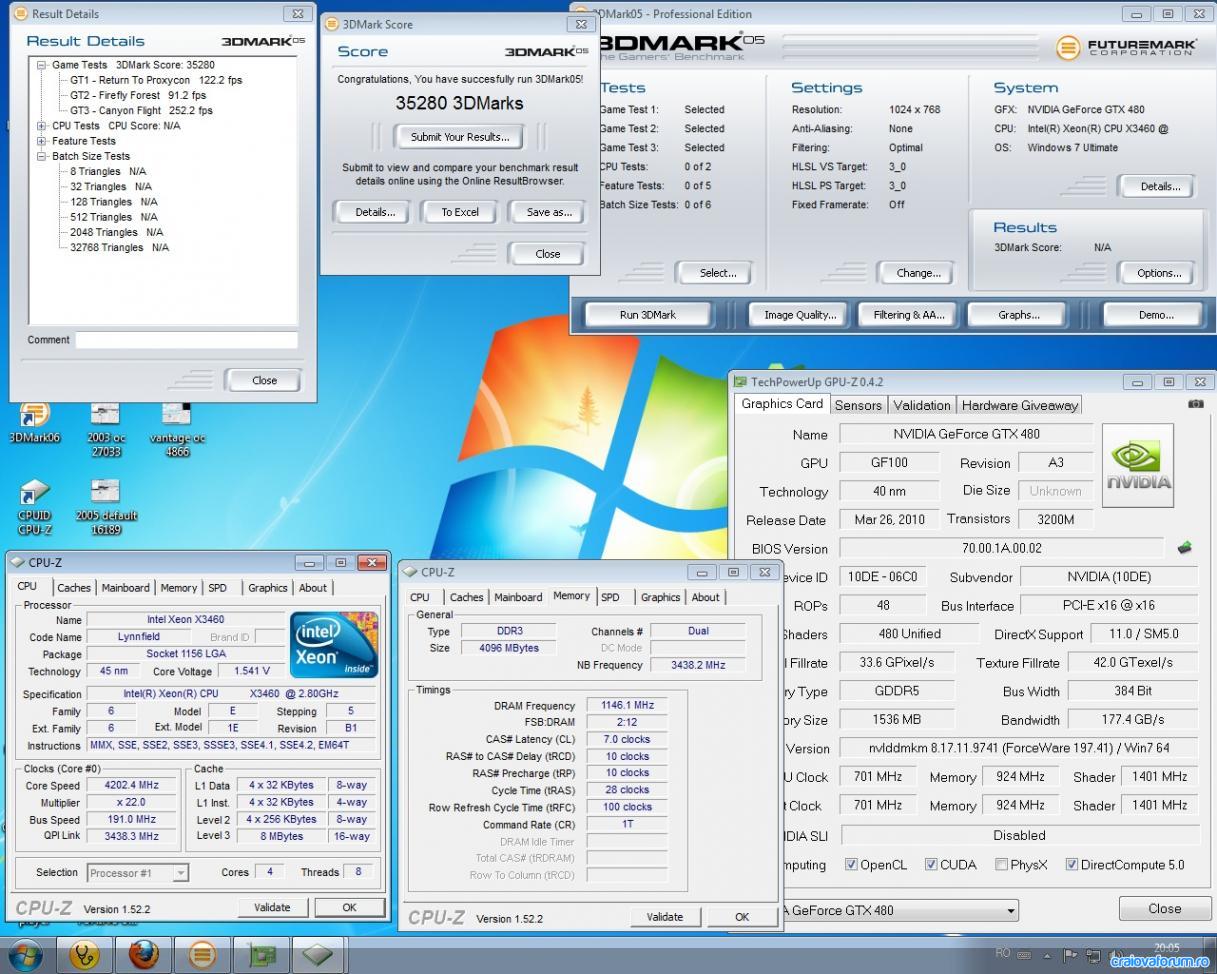Viewport: 1217px width, 974px height.
Task: Click Details in the 3DMark Score dialog
Action: (375, 212)
